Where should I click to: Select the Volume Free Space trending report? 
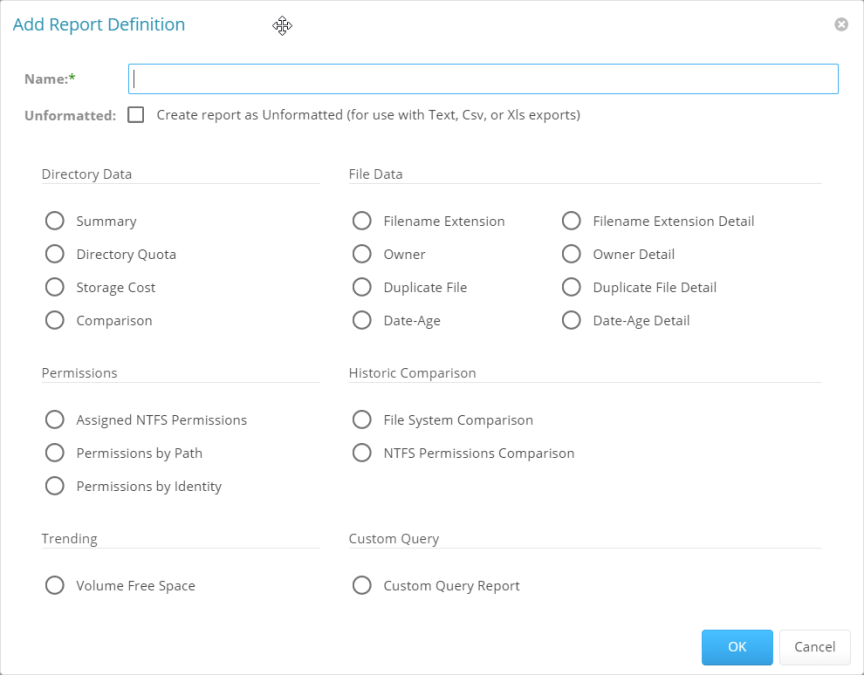click(x=55, y=585)
